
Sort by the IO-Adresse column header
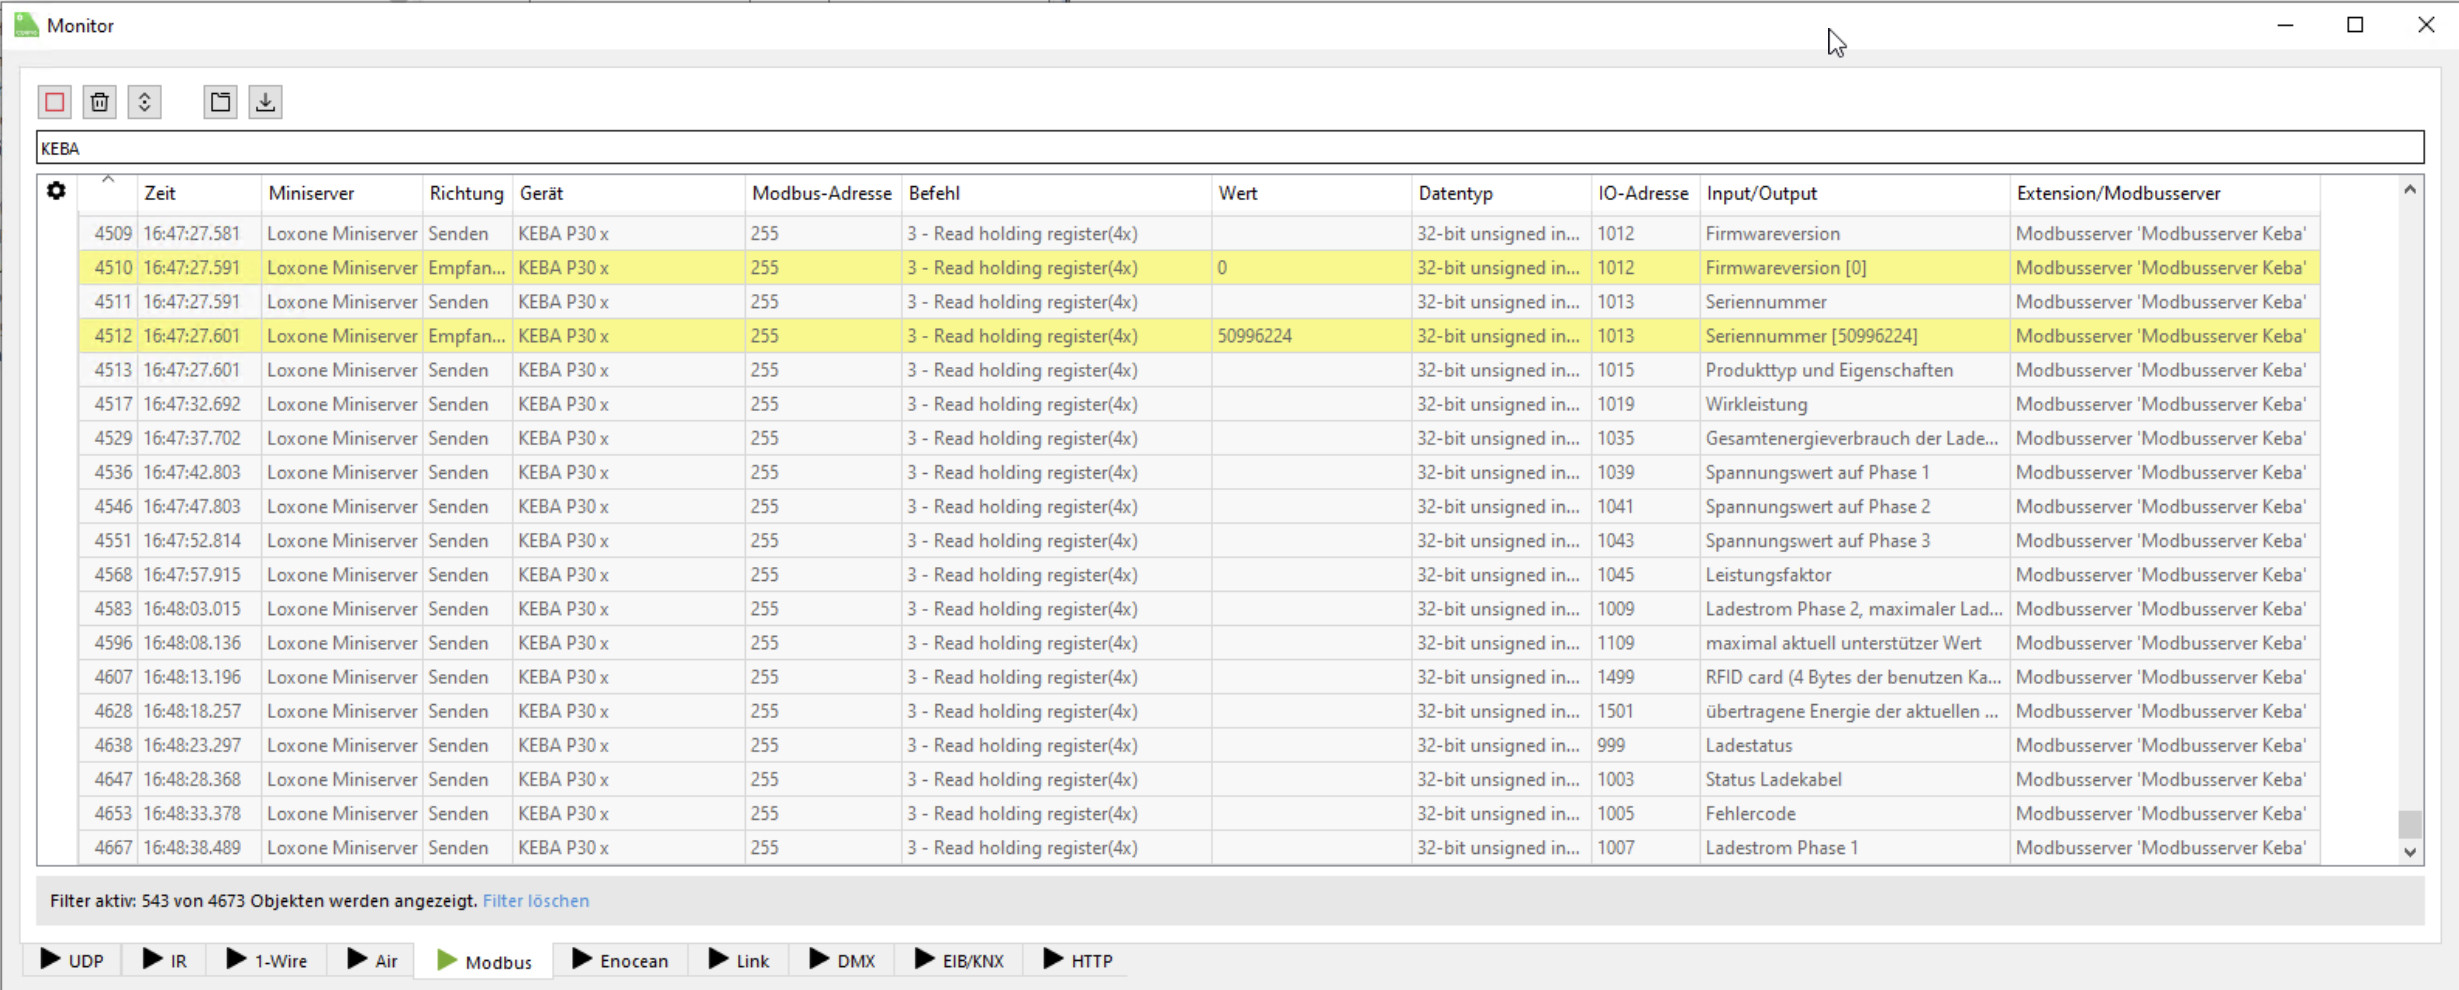coord(1644,193)
